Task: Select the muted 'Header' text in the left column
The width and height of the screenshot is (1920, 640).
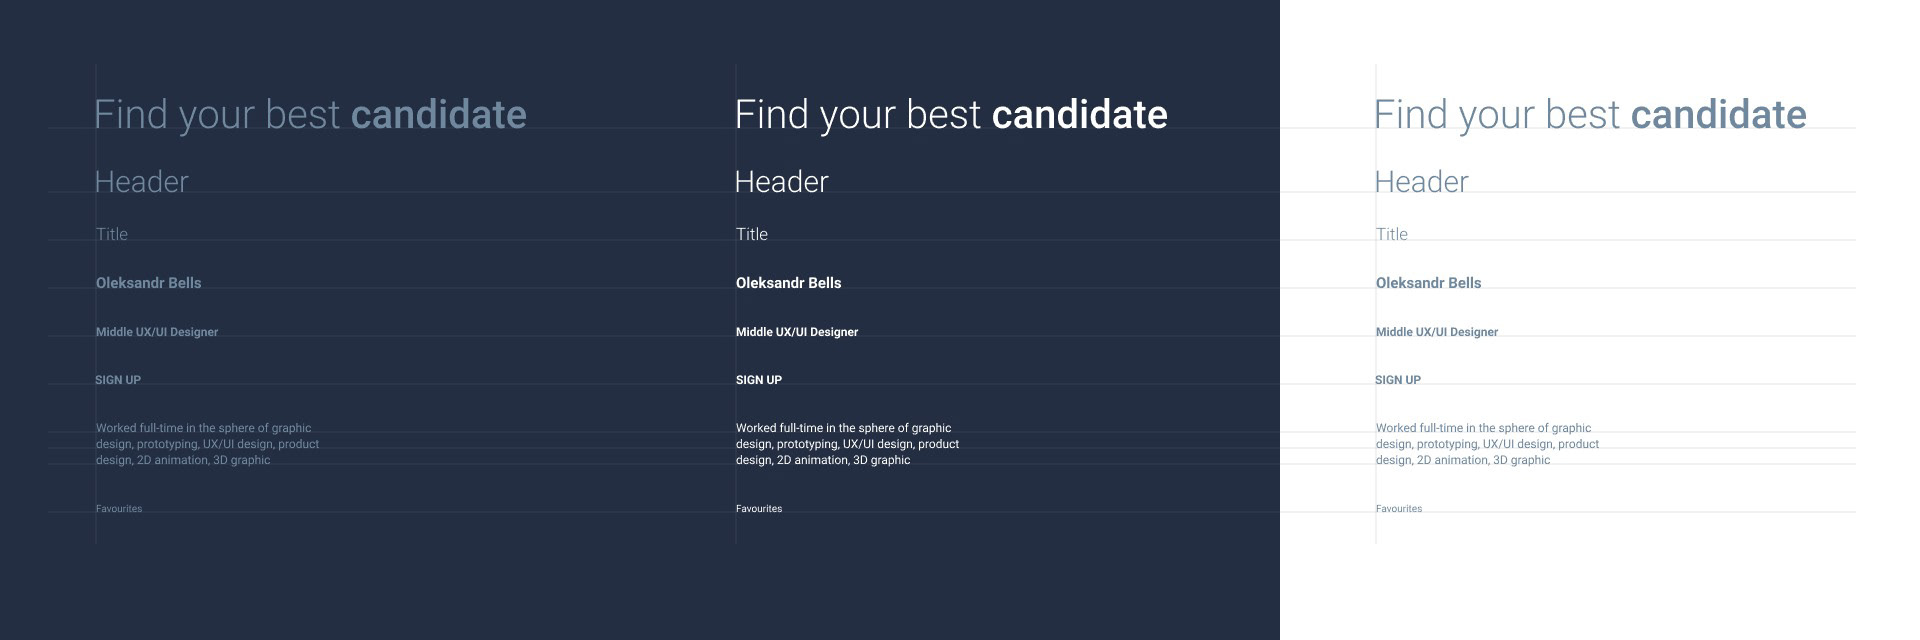Action: (142, 182)
